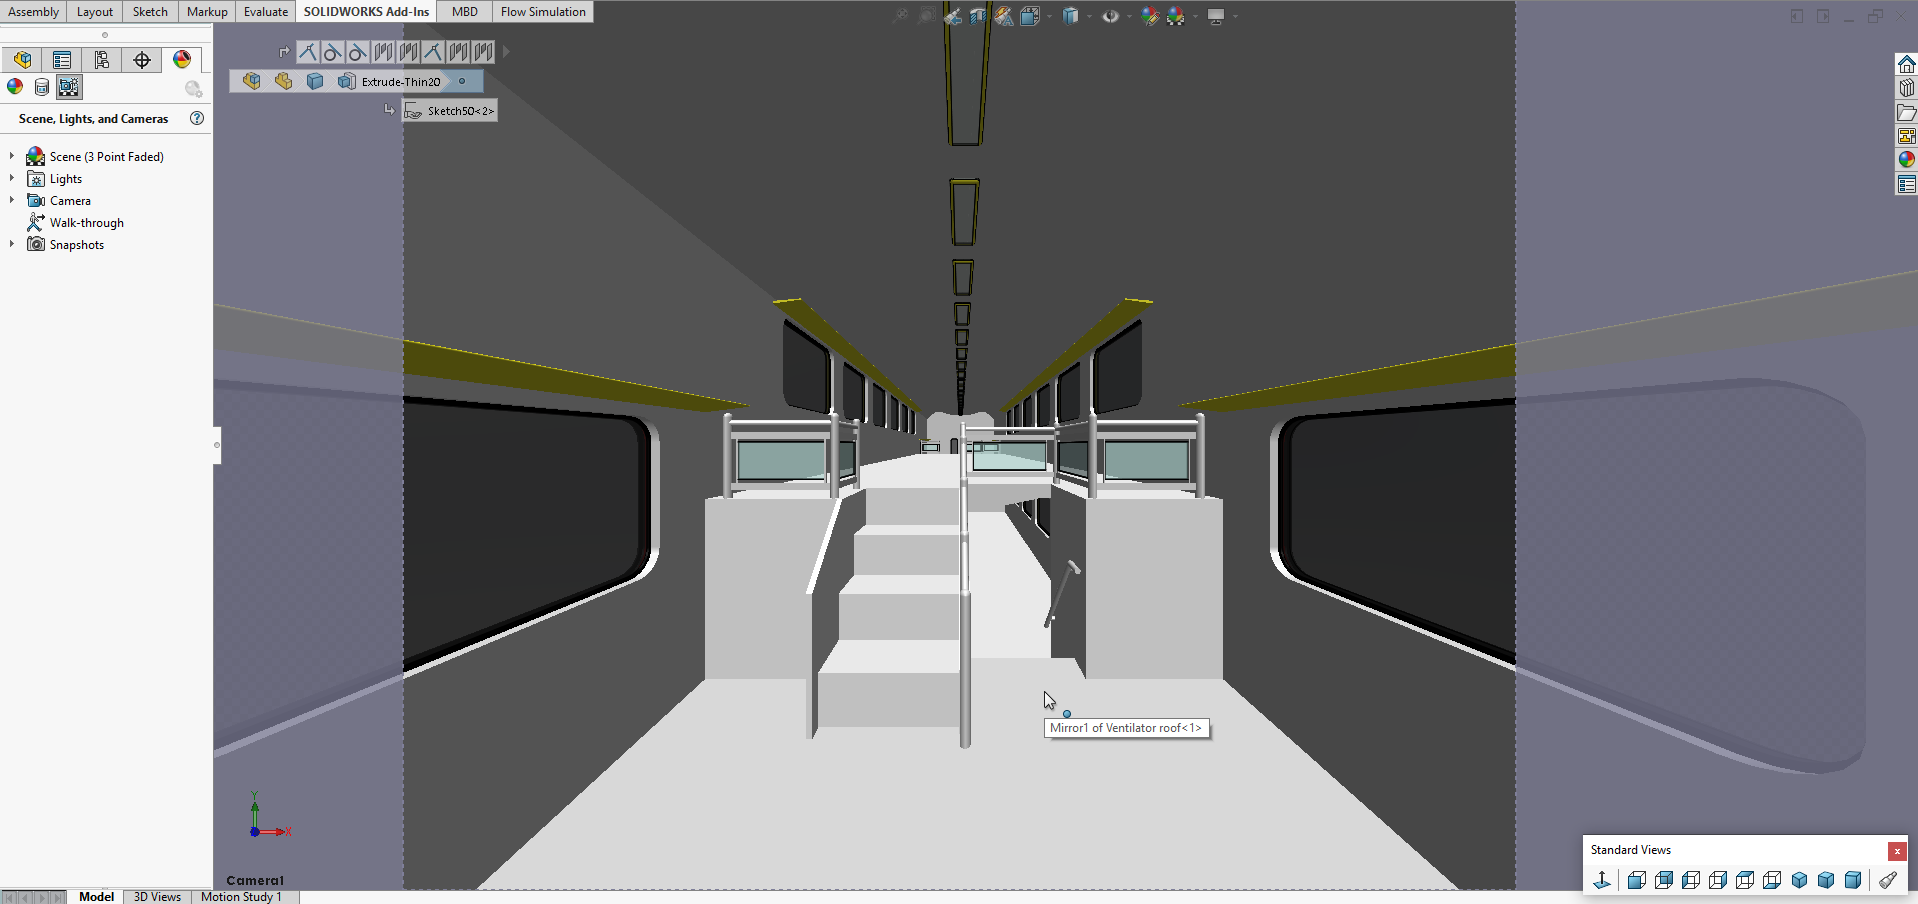
Task: Open the Design Library task pane
Action: pyautogui.click(x=1906, y=88)
